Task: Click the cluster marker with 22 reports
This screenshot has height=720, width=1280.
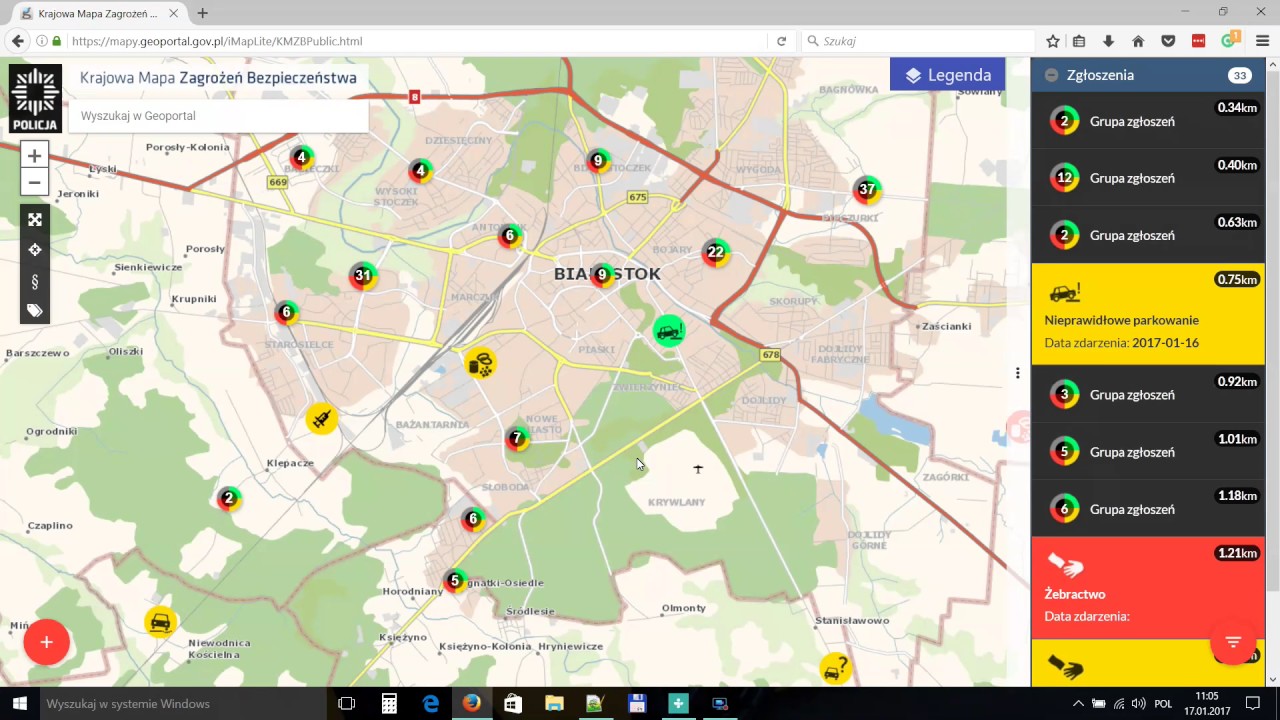Action: coord(715,253)
